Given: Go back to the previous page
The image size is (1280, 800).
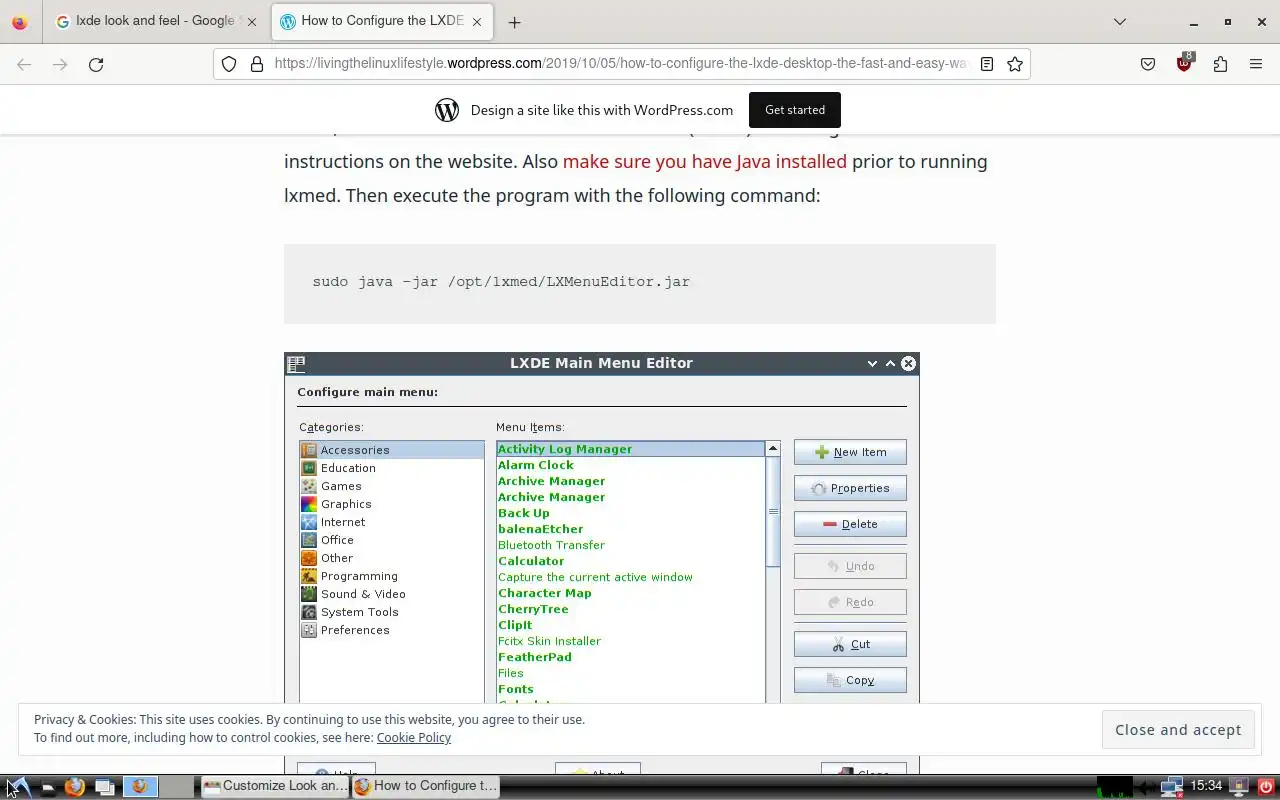Looking at the screenshot, I should tap(24, 64).
